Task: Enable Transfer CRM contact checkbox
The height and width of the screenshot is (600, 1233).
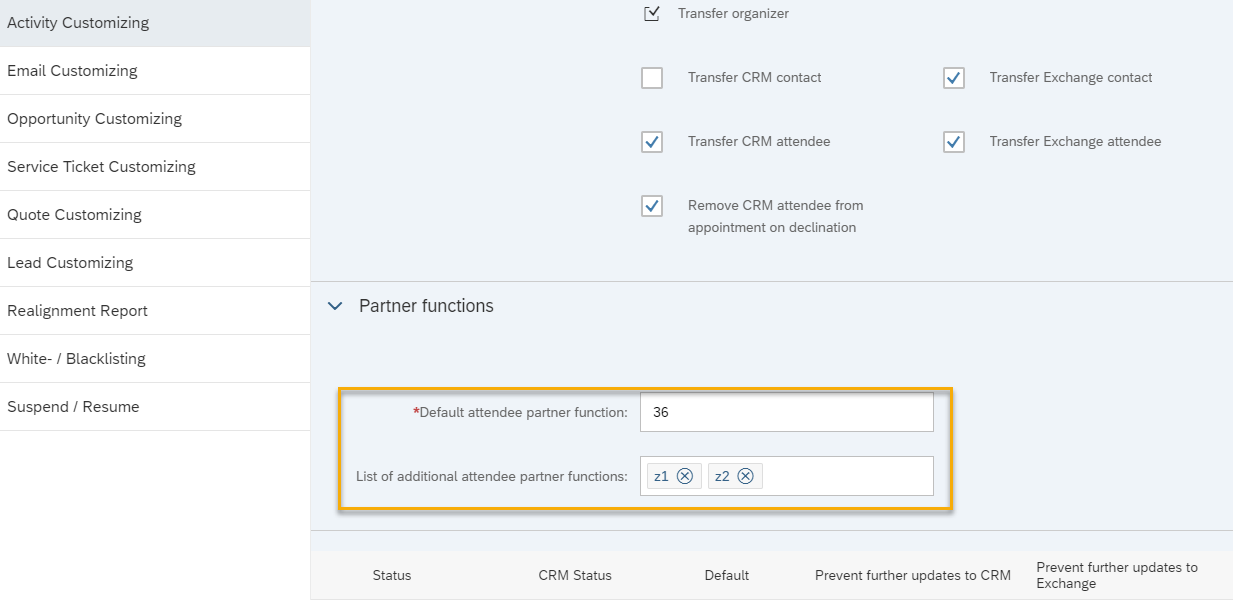Action: click(652, 78)
